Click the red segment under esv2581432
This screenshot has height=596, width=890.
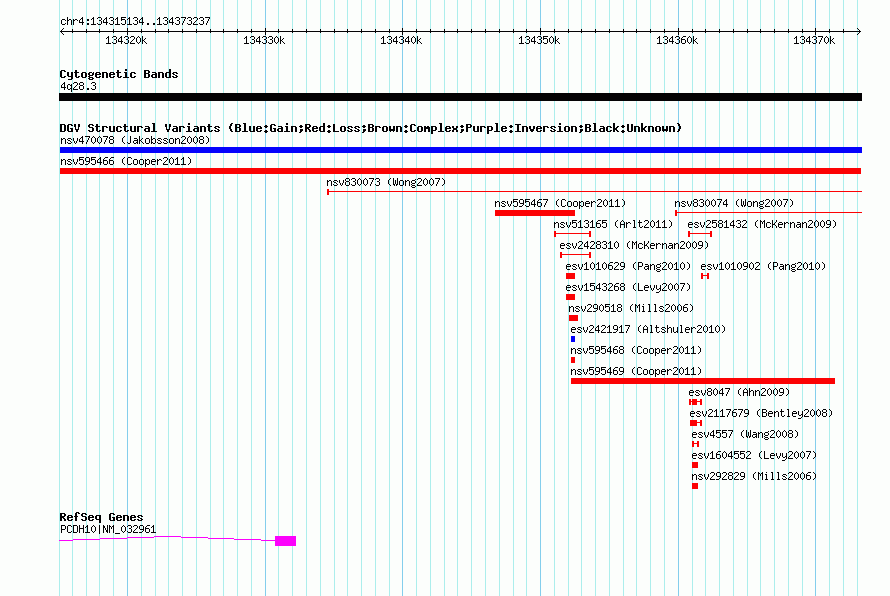point(700,234)
